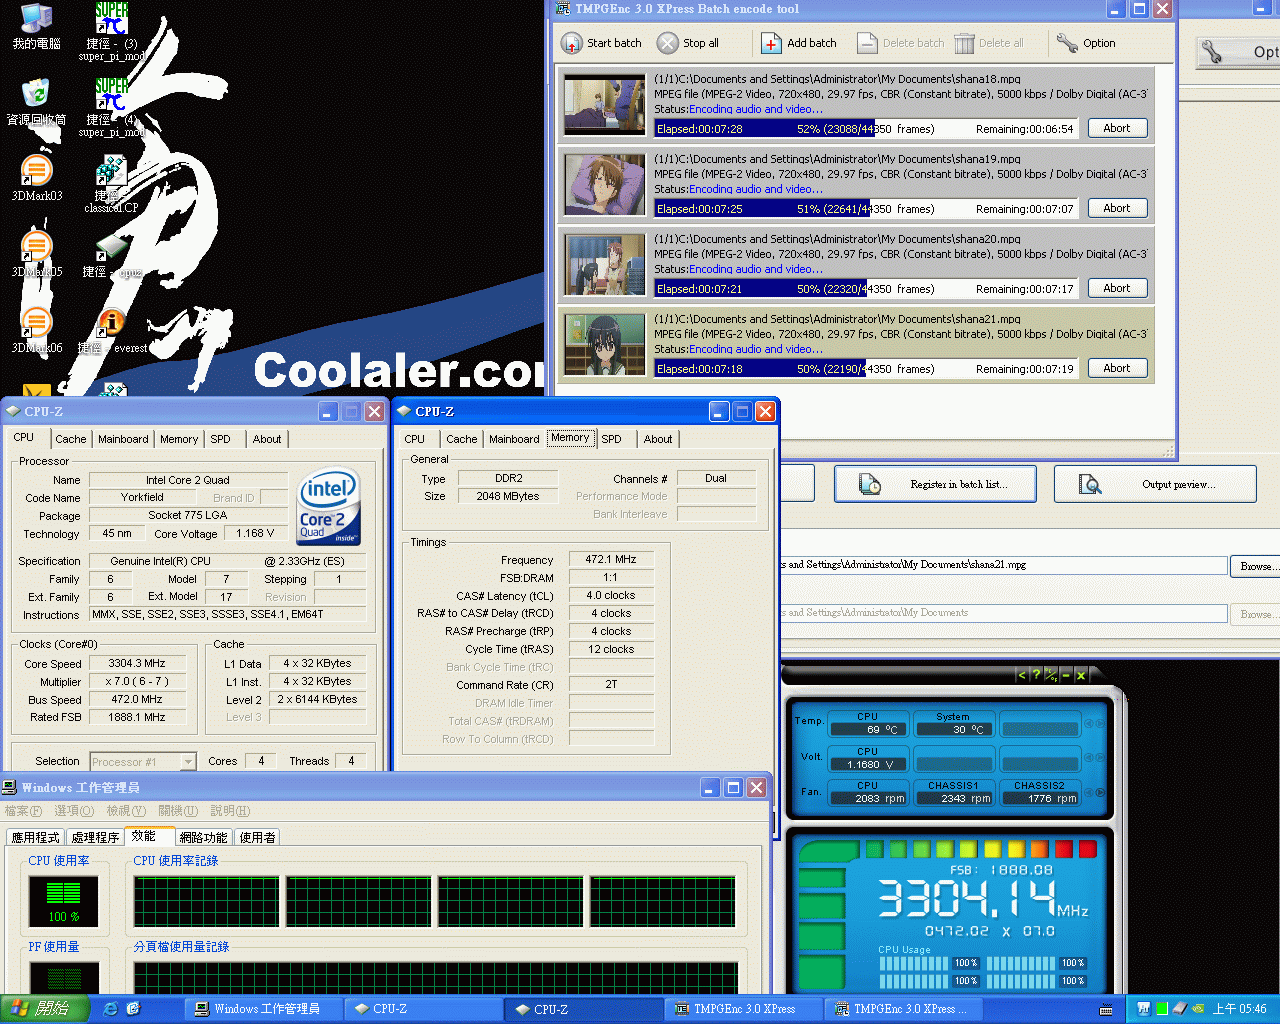This screenshot has width=1280, height=1024.
Task: Click the Core Speed value 3304.3 MHz
Action: [x=137, y=663]
